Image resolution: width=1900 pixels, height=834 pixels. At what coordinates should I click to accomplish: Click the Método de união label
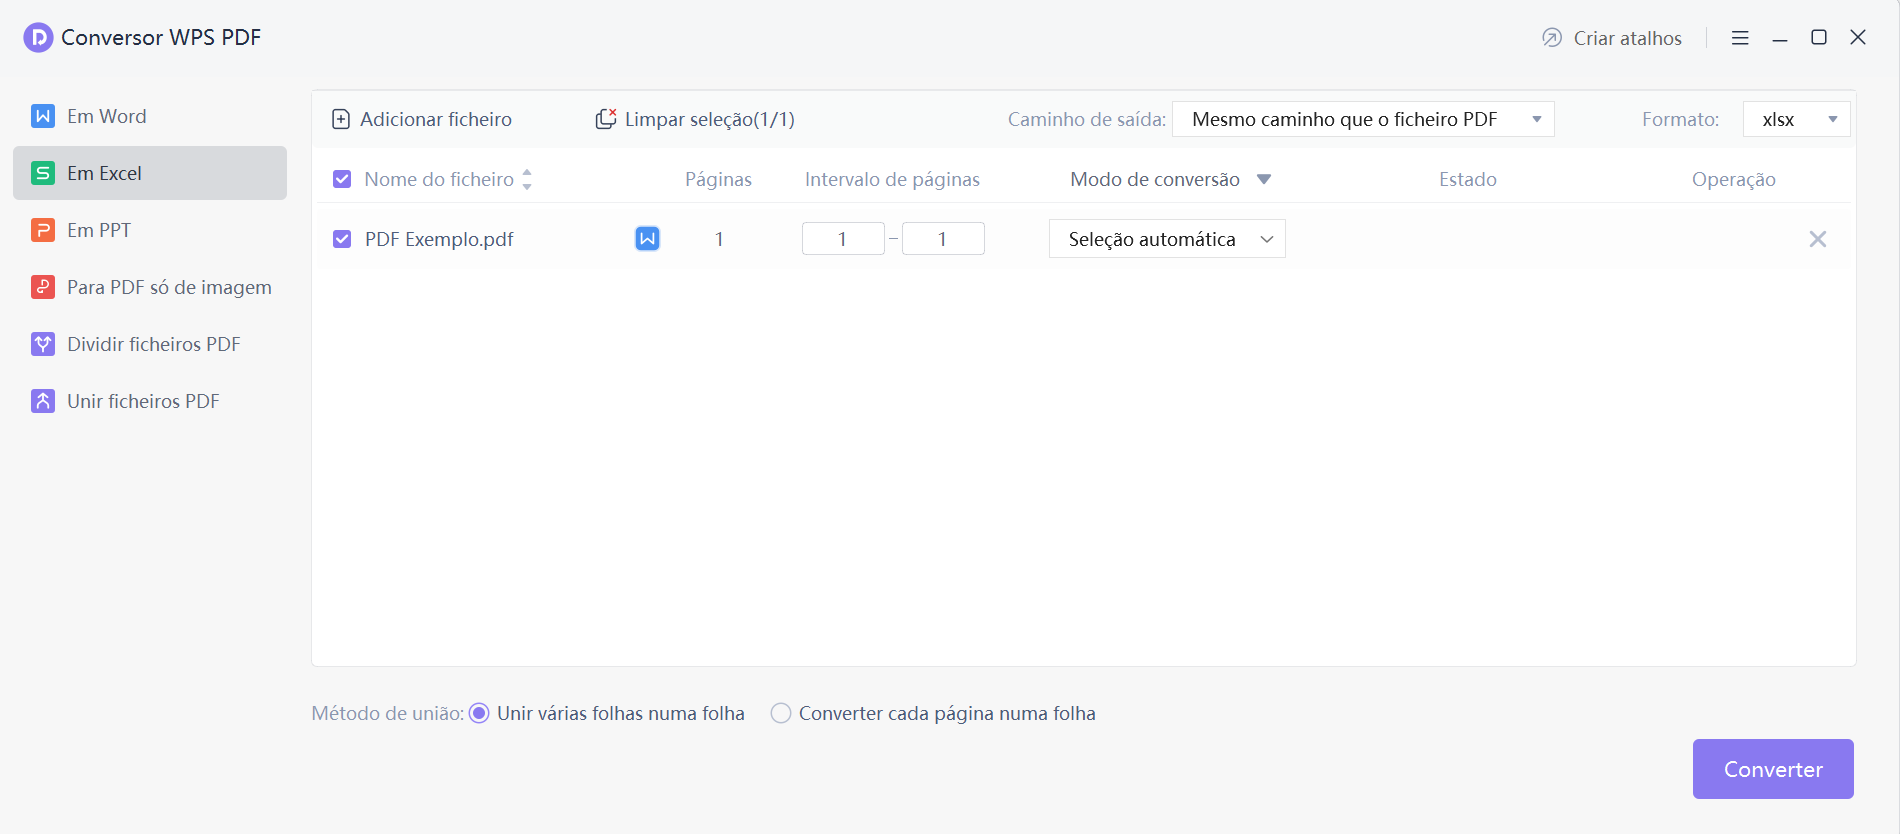coord(387,713)
